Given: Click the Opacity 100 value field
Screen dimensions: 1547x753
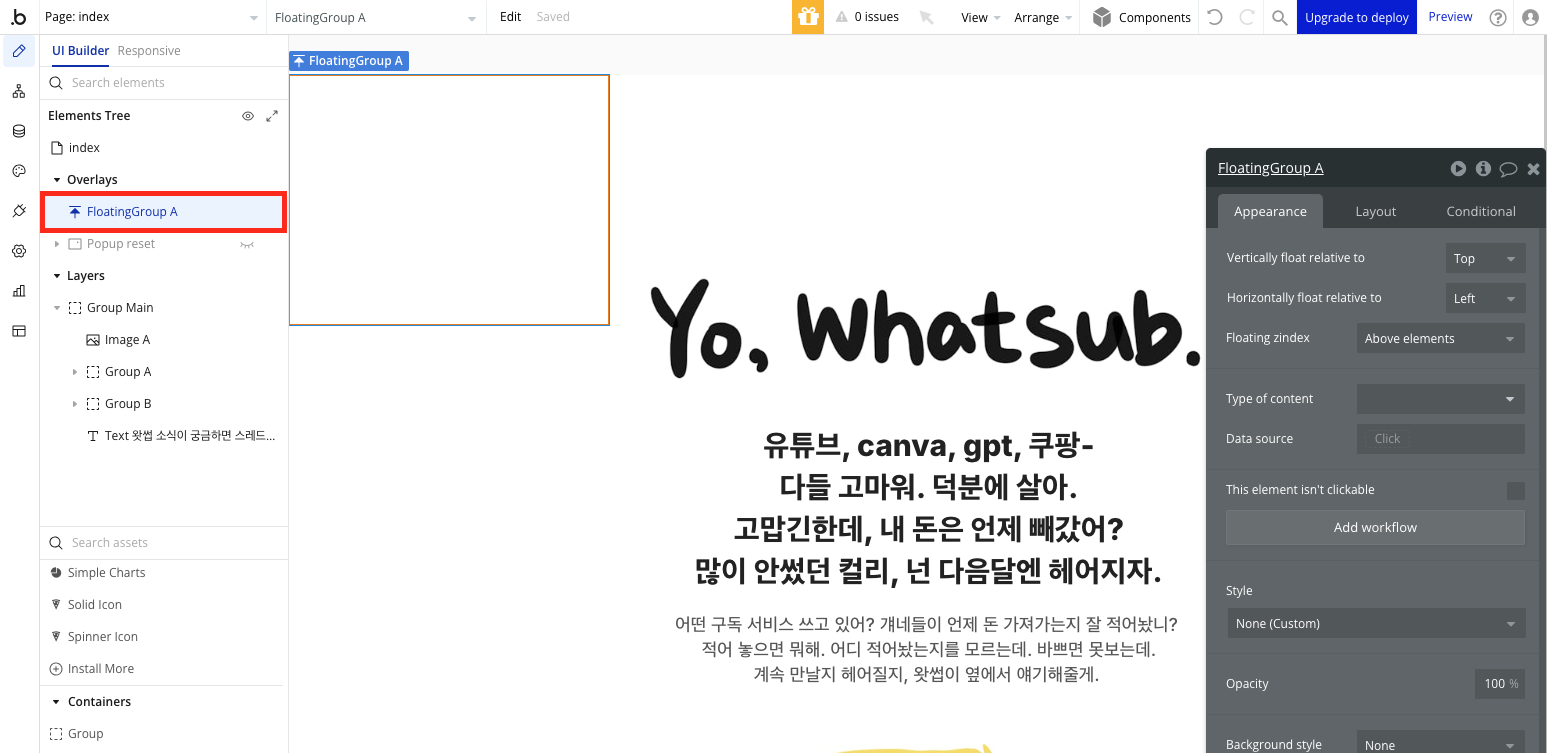Looking at the screenshot, I should [1499, 684].
